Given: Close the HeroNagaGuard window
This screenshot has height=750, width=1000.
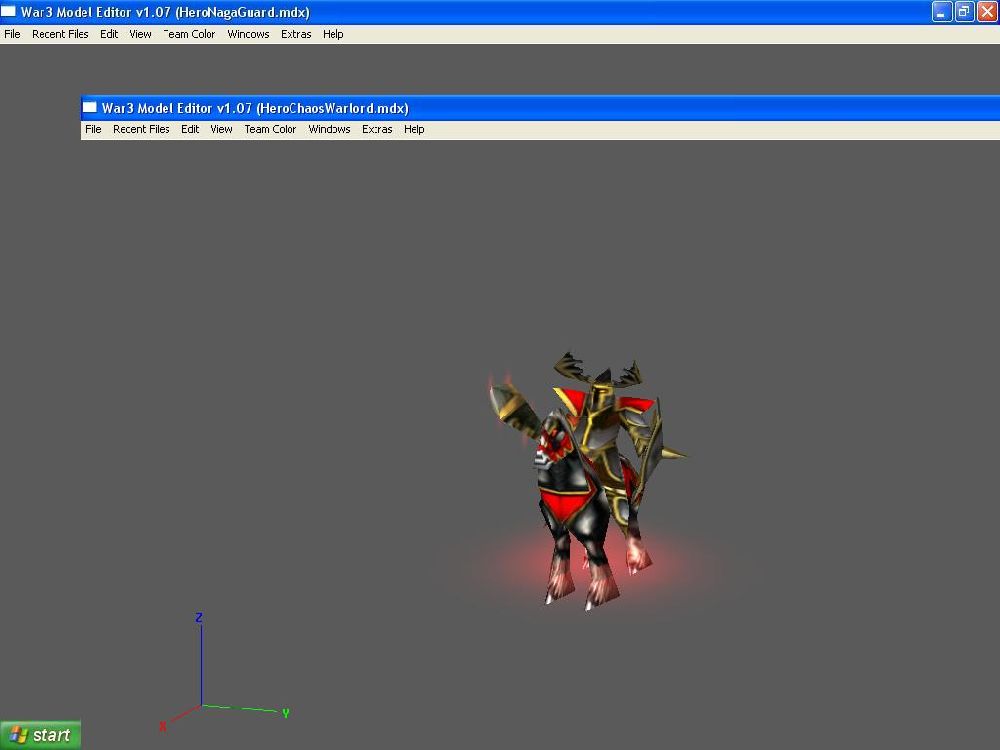Looking at the screenshot, I should [x=987, y=11].
